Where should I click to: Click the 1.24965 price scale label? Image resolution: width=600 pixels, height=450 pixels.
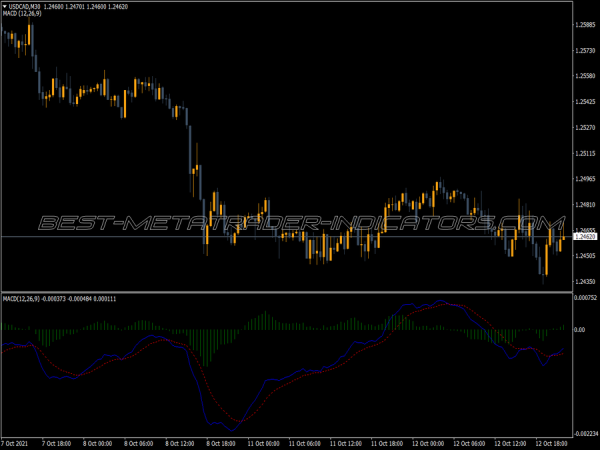tap(585, 179)
